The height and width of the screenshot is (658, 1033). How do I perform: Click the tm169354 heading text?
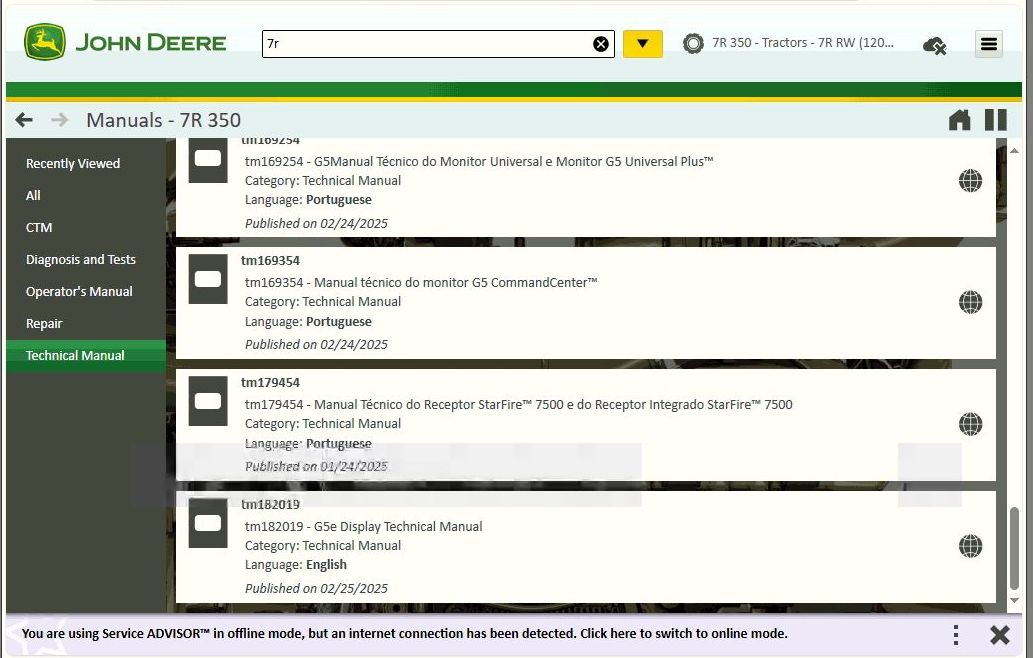(270, 261)
